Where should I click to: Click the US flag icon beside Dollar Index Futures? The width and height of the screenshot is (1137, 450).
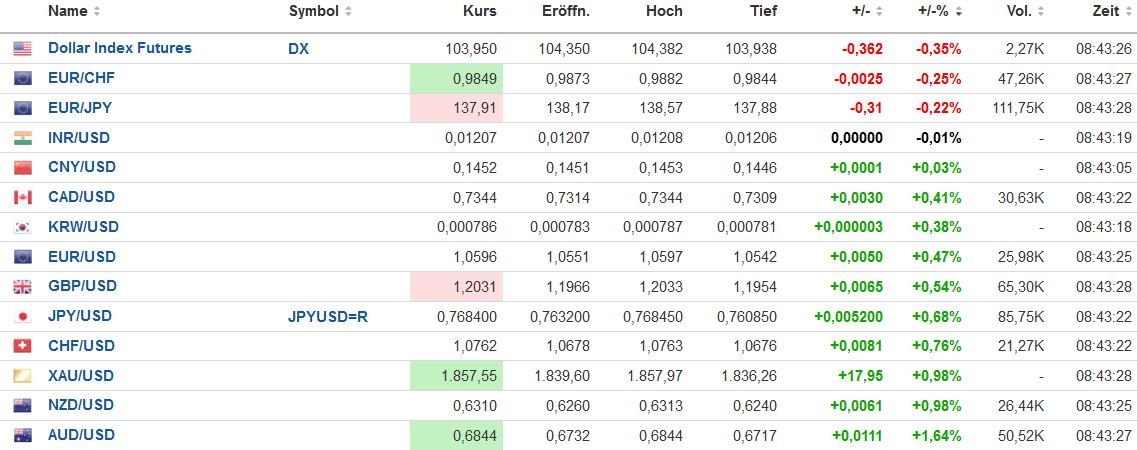22,48
